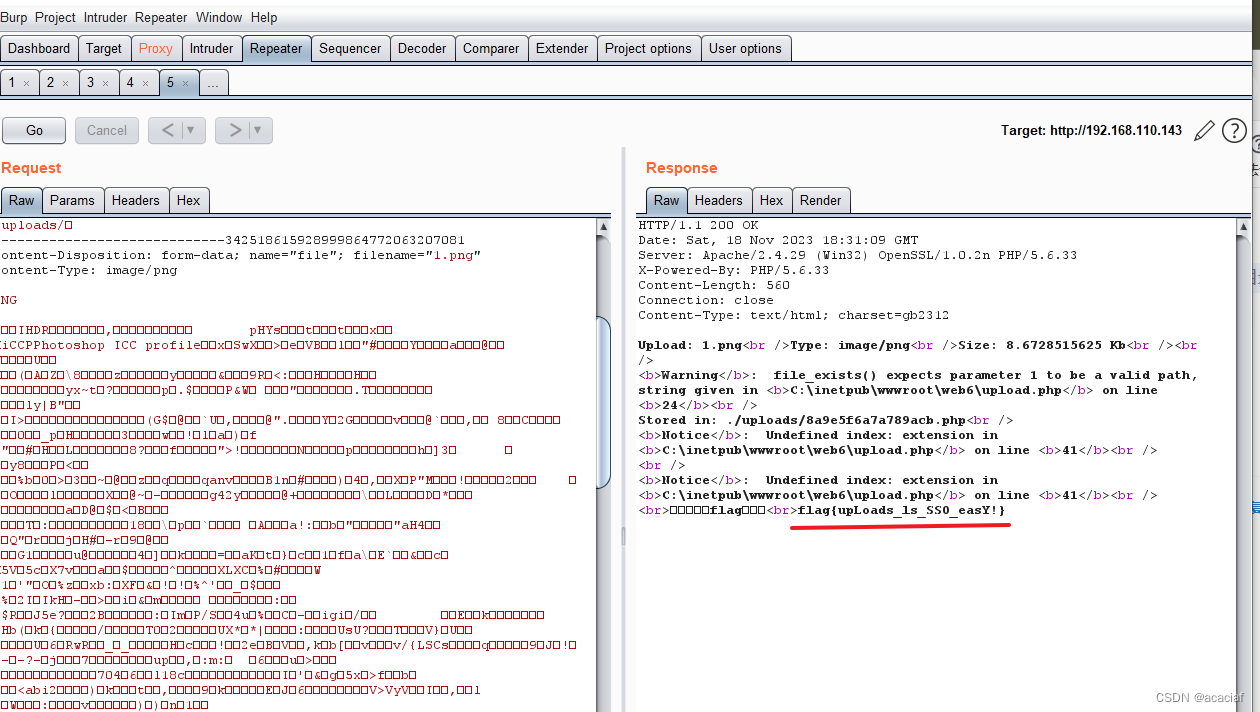Show the Render view of the response
Image resolution: width=1260 pixels, height=712 pixels.
pyautogui.click(x=820, y=200)
